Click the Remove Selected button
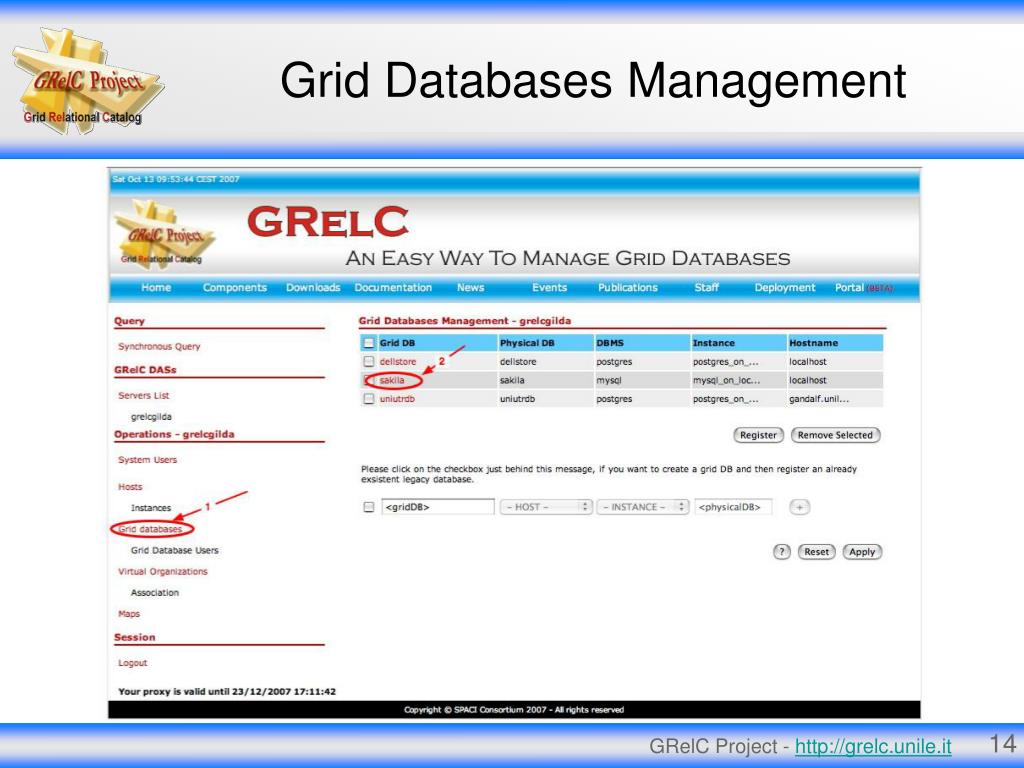This screenshot has width=1024, height=768. click(x=835, y=435)
